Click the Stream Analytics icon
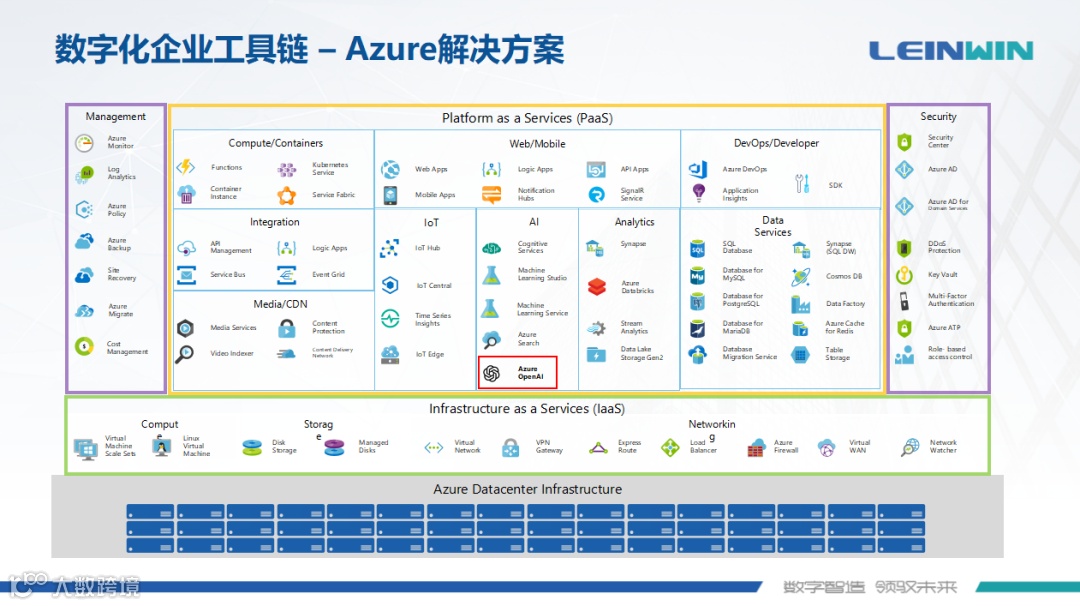 click(x=596, y=328)
